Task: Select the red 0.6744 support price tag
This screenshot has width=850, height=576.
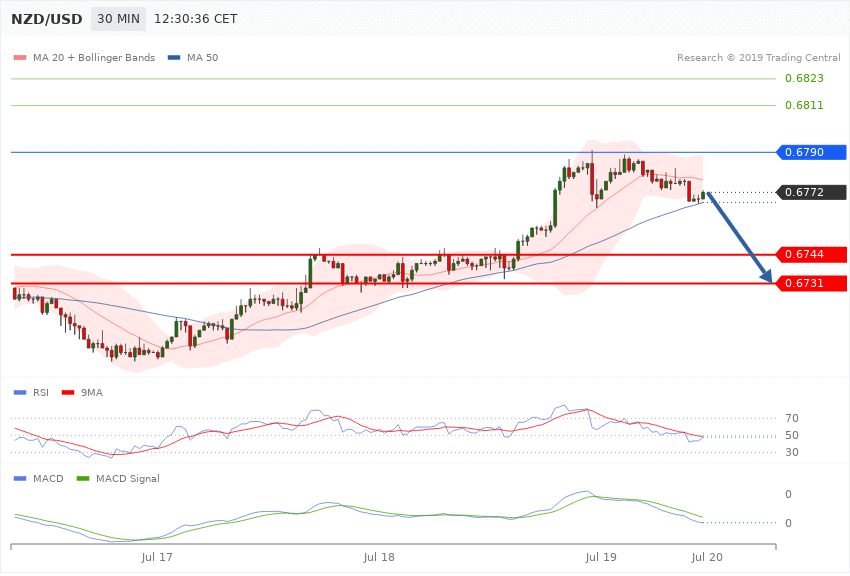Action: click(812, 254)
